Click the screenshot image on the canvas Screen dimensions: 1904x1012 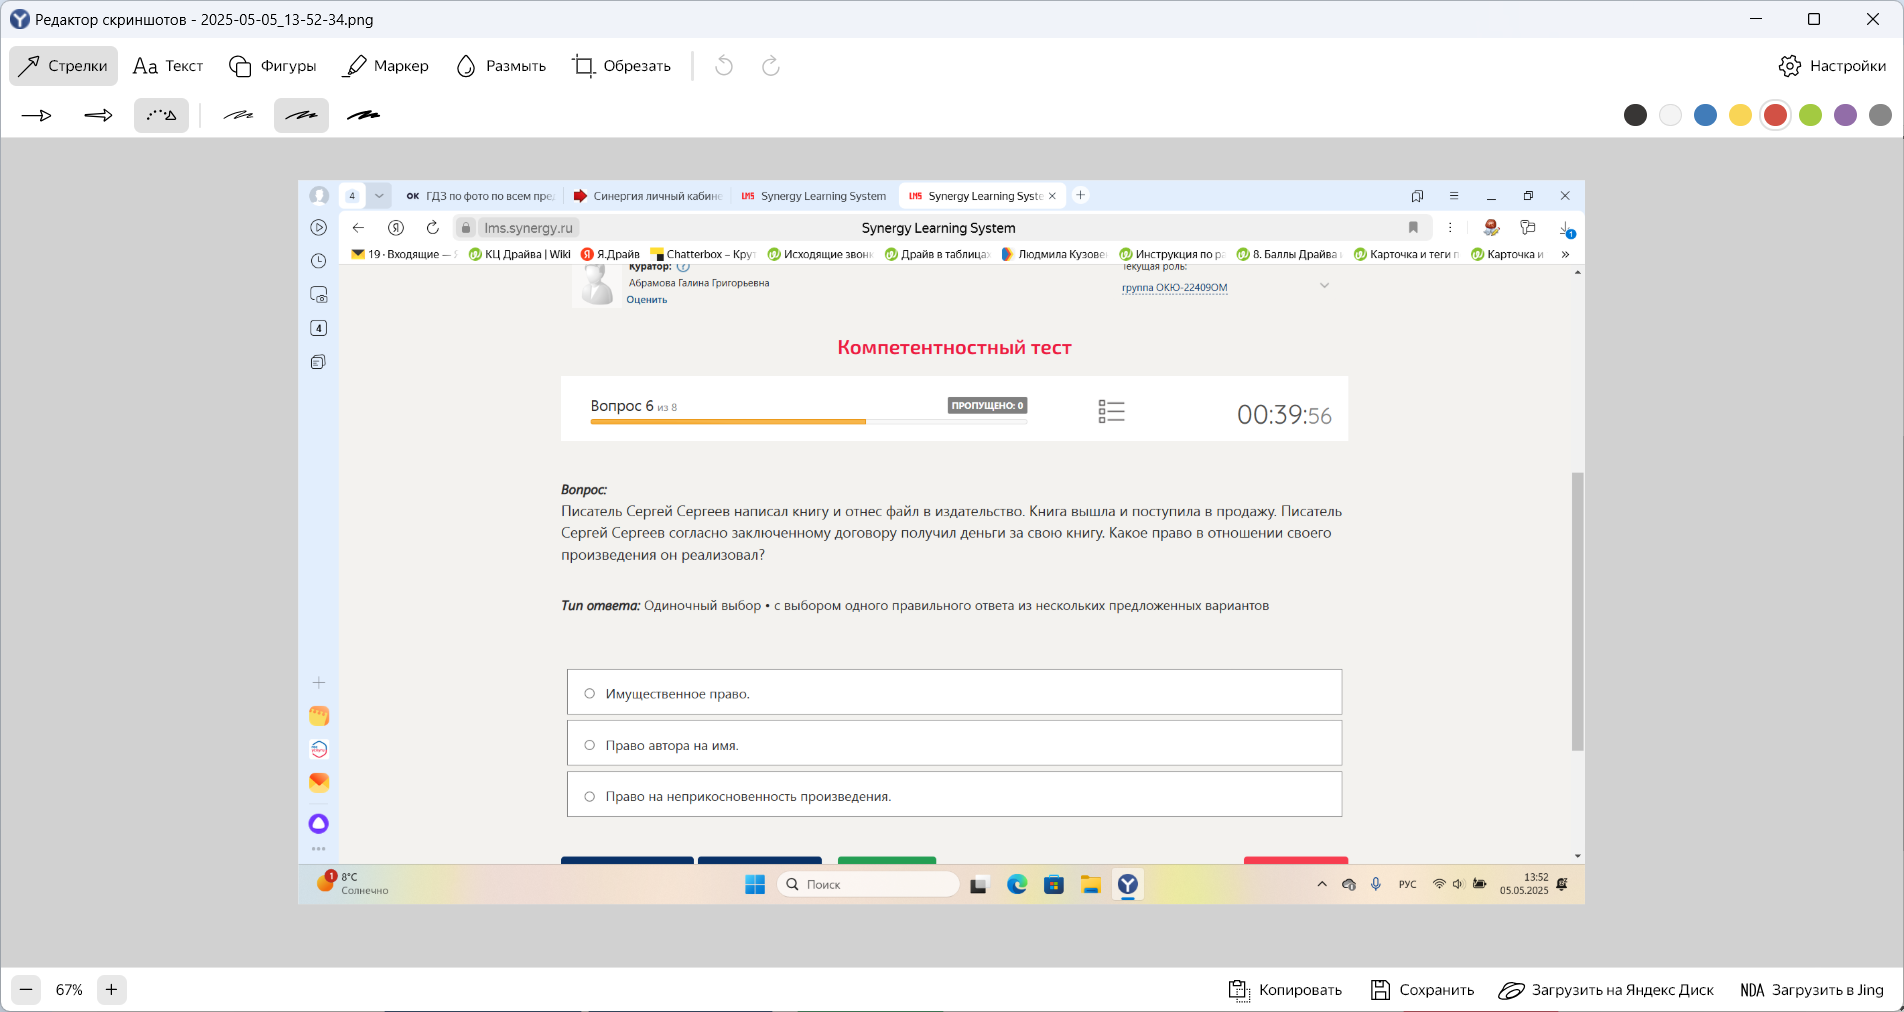[941, 542]
